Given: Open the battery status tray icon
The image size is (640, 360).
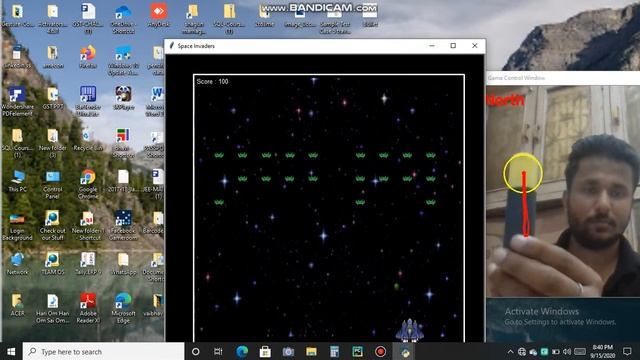Looking at the screenshot, I should pos(556,351).
